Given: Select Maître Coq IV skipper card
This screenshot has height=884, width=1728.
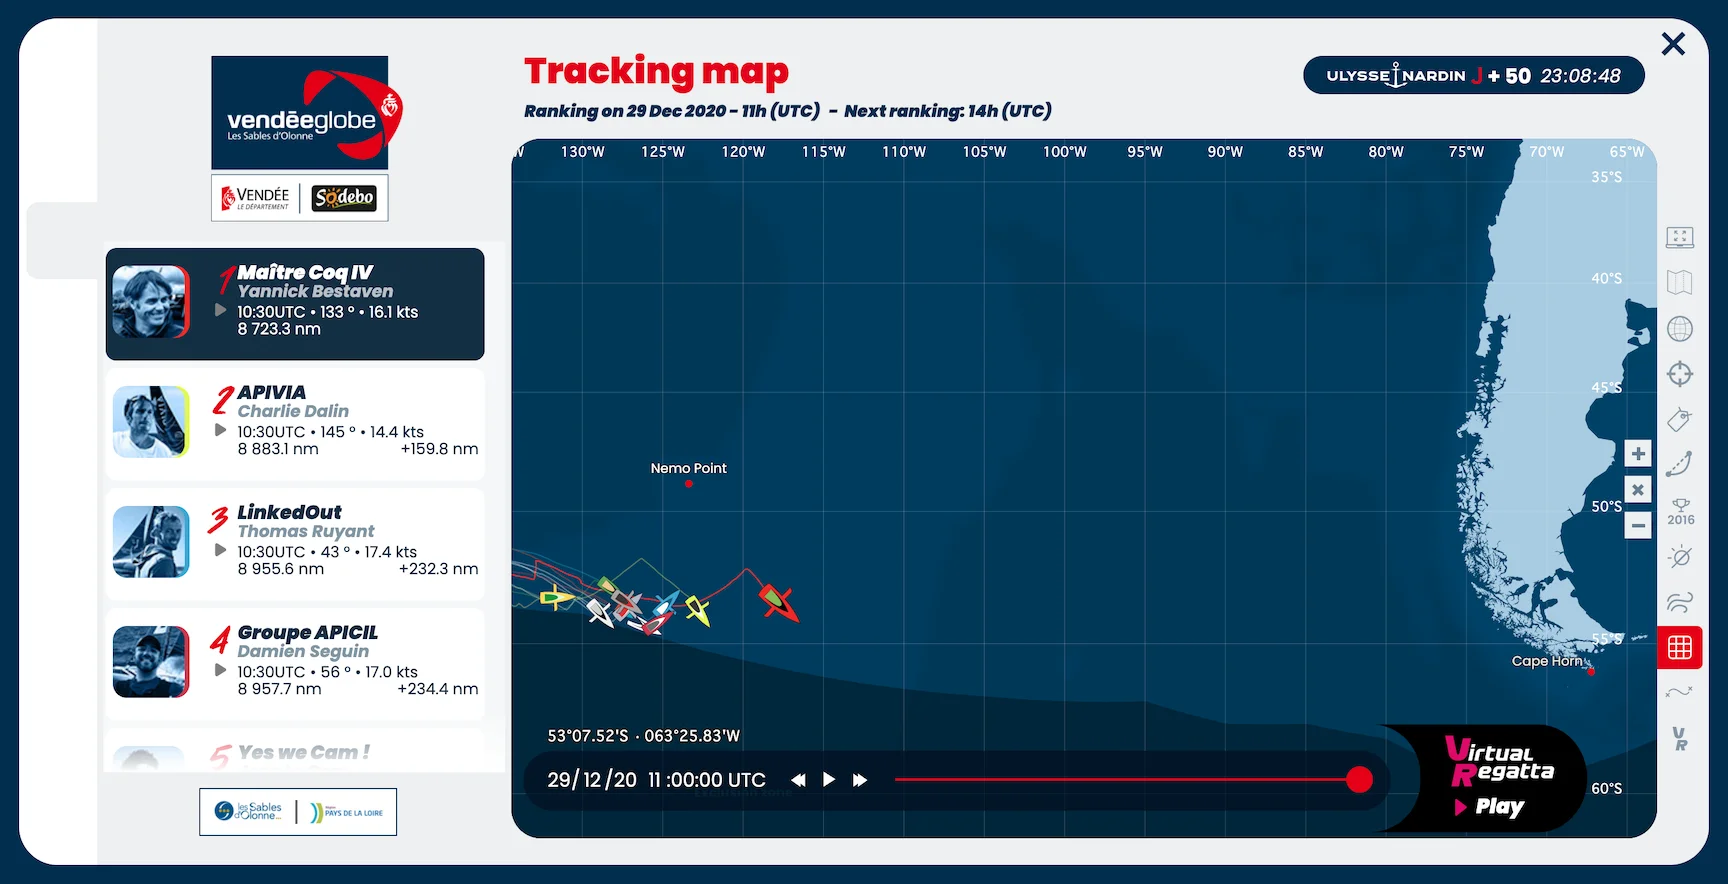Looking at the screenshot, I should click(x=295, y=304).
